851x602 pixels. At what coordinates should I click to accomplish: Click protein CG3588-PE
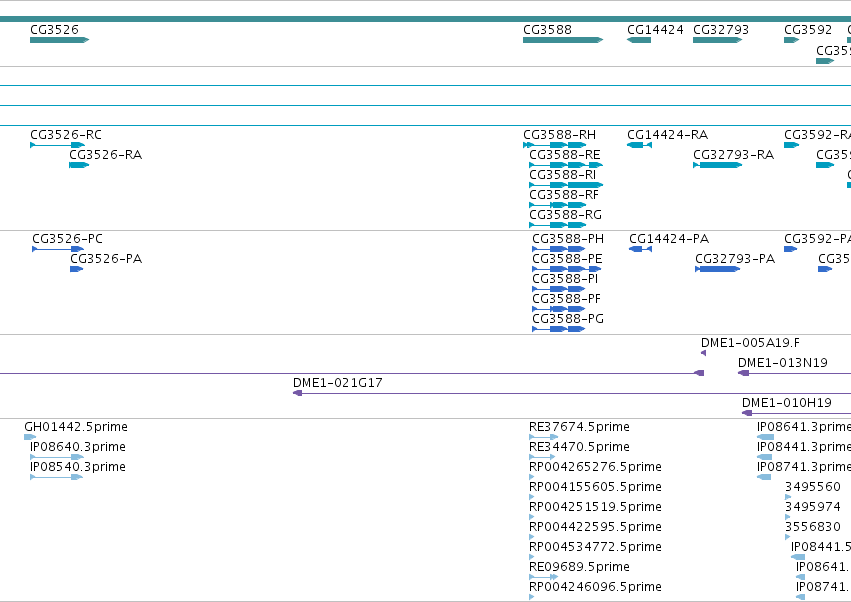(x=567, y=269)
